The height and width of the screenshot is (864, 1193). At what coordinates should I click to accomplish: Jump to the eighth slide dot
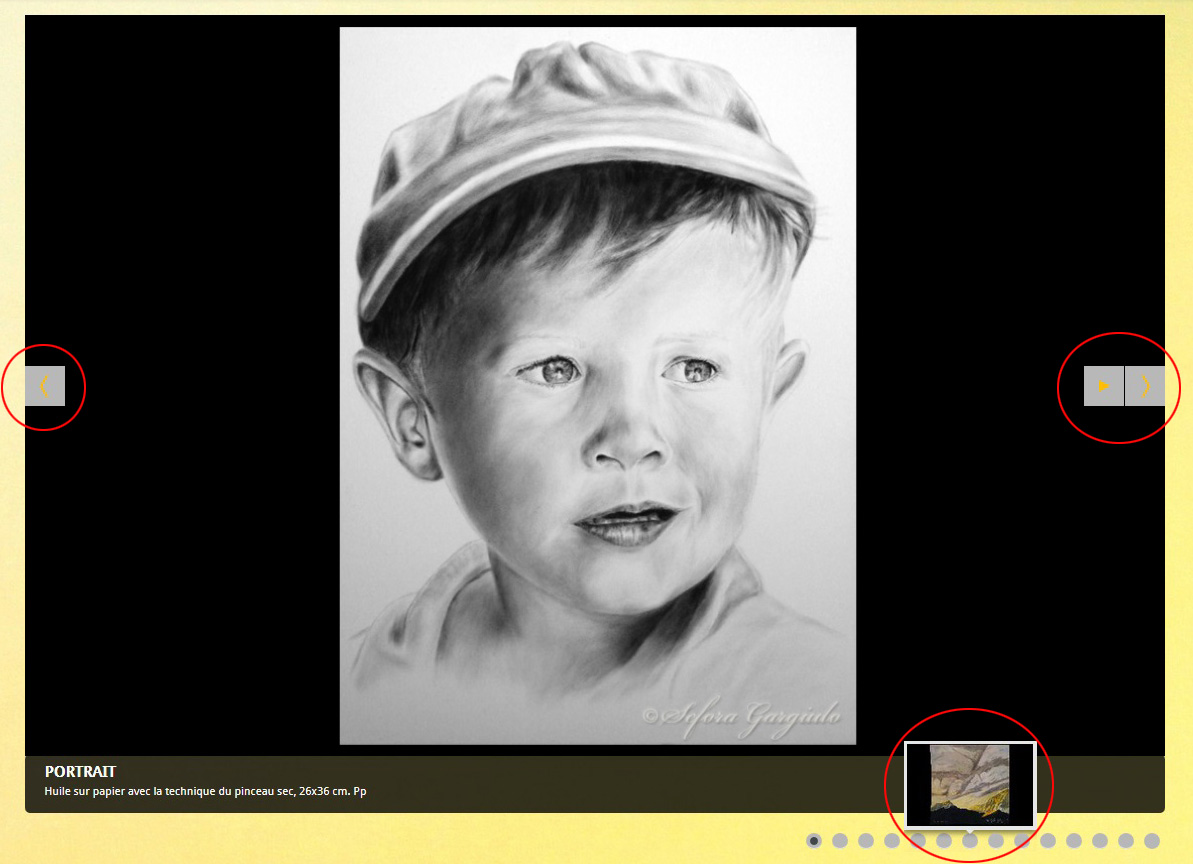(x=996, y=840)
